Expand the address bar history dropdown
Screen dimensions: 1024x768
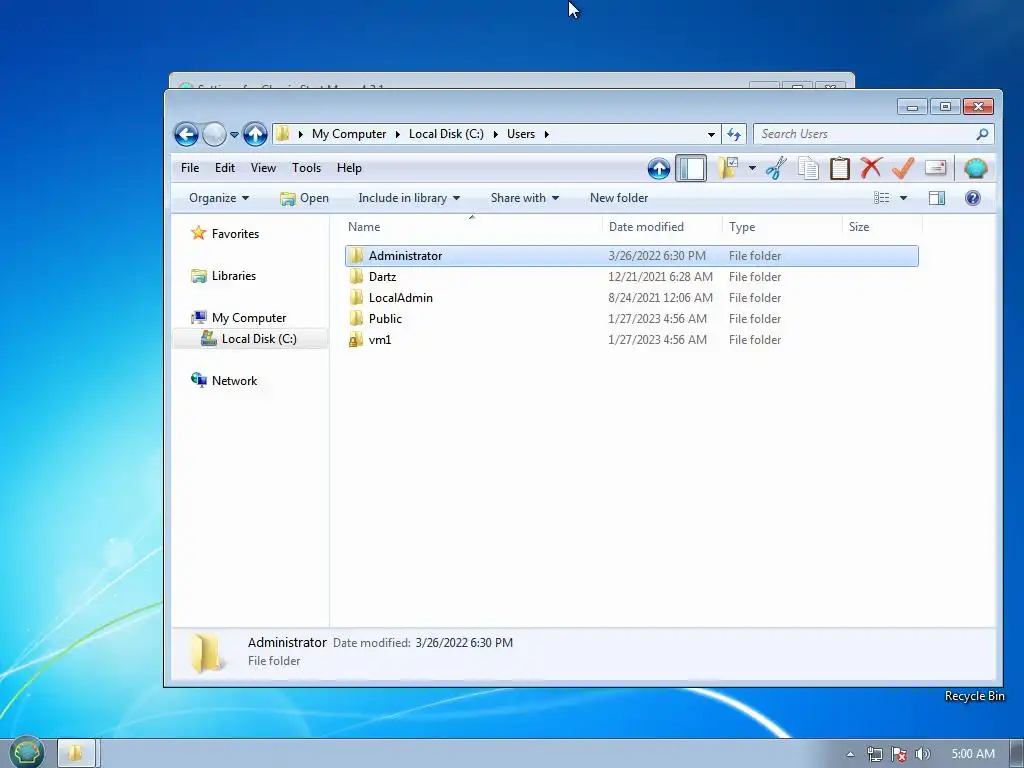[711, 135]
